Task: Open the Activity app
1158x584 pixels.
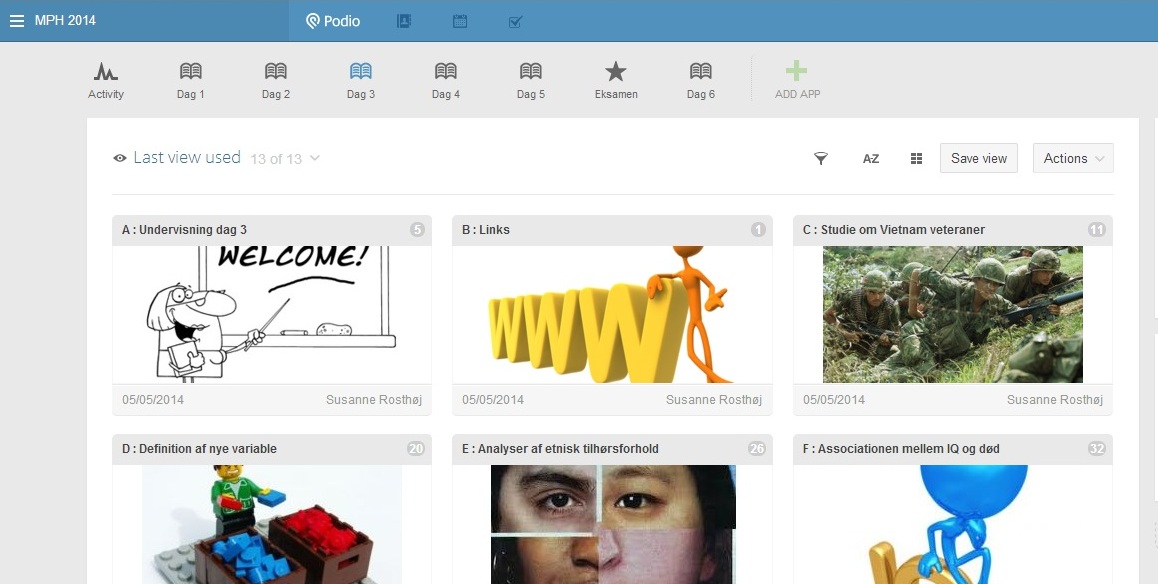Action: [x=106, y=80]
